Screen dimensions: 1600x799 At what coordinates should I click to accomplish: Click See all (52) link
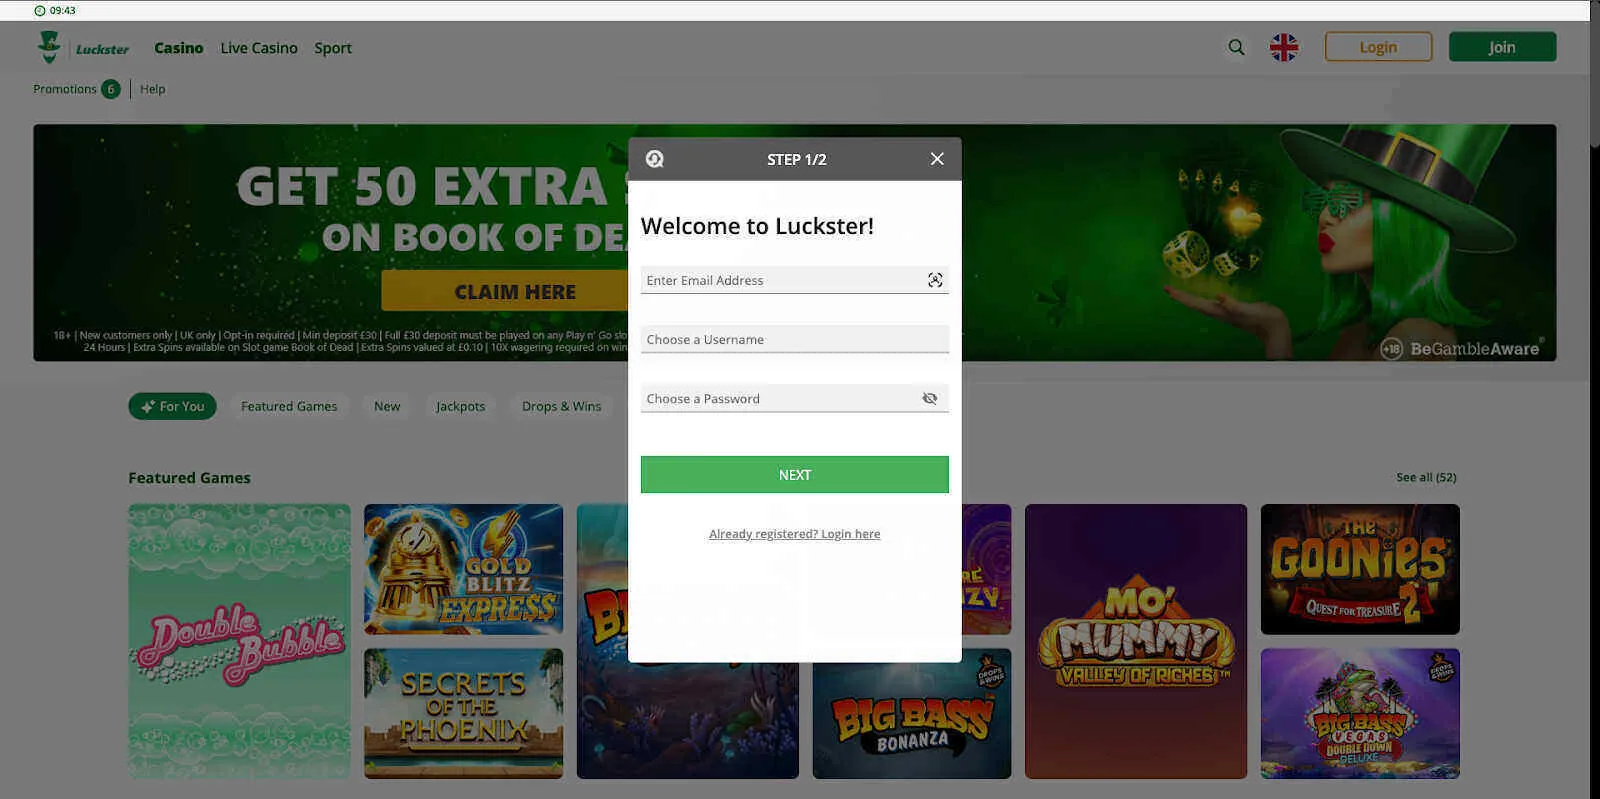(1426, 477)
